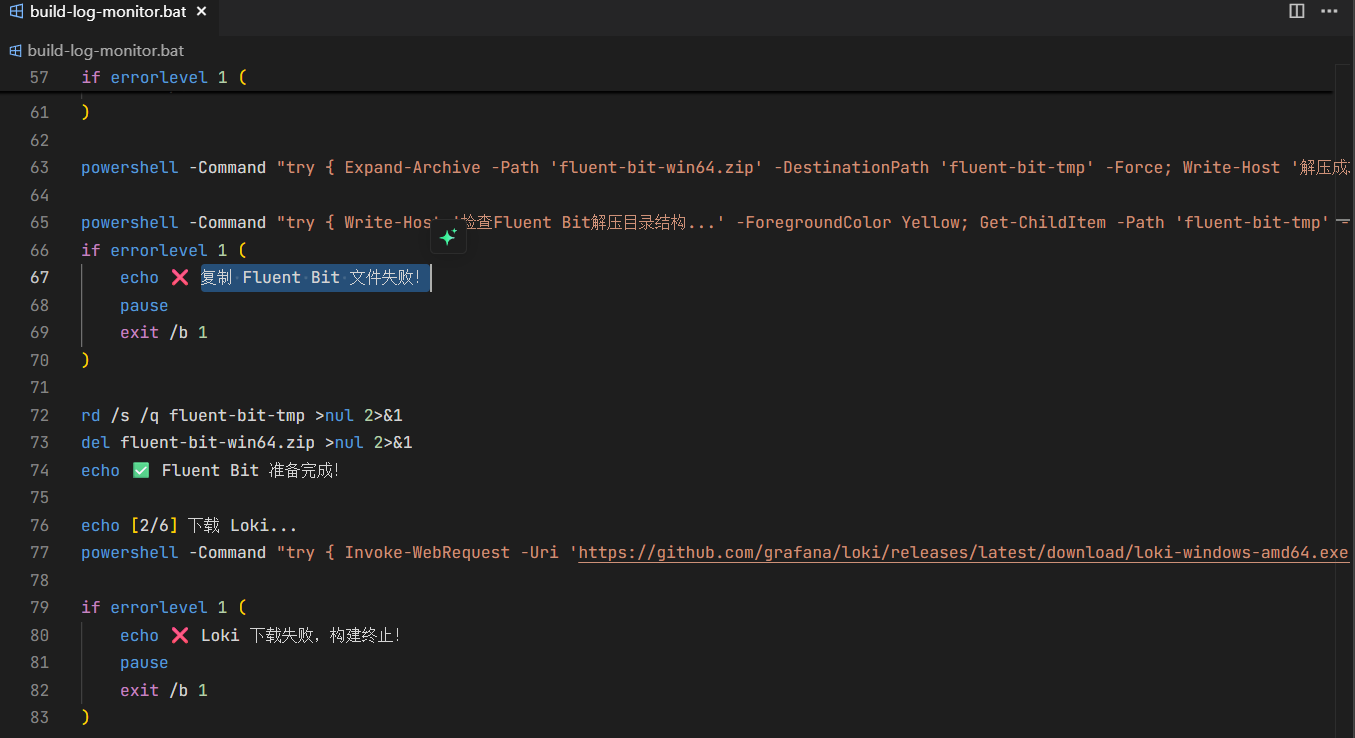Screen dimensions: 1355x738
Task: Click line number 62 in the gutter
Action: point(39,140)
